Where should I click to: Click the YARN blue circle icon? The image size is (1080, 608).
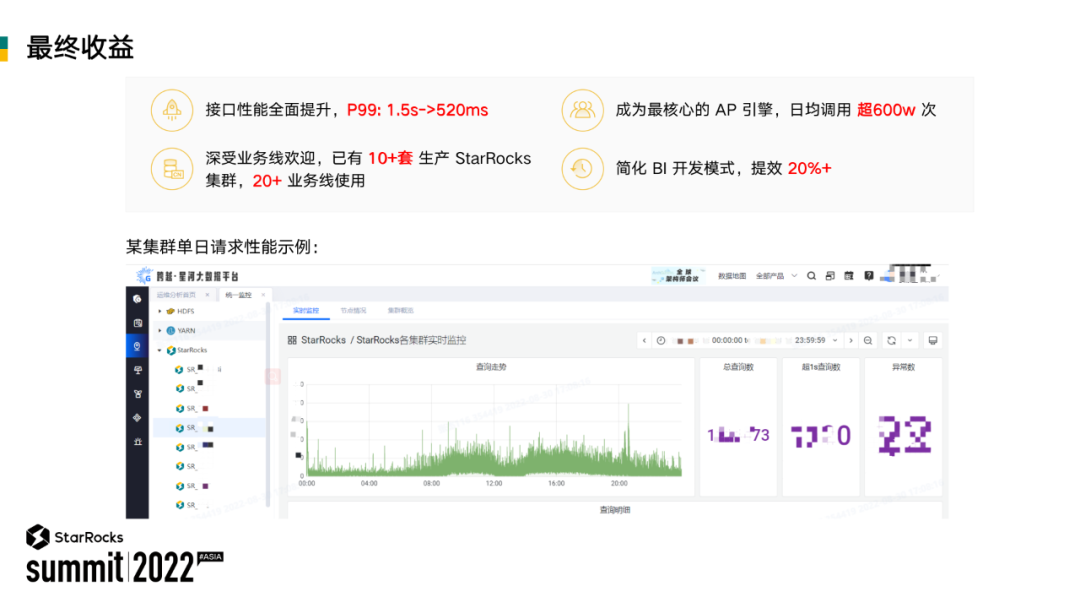coord(170,331)
